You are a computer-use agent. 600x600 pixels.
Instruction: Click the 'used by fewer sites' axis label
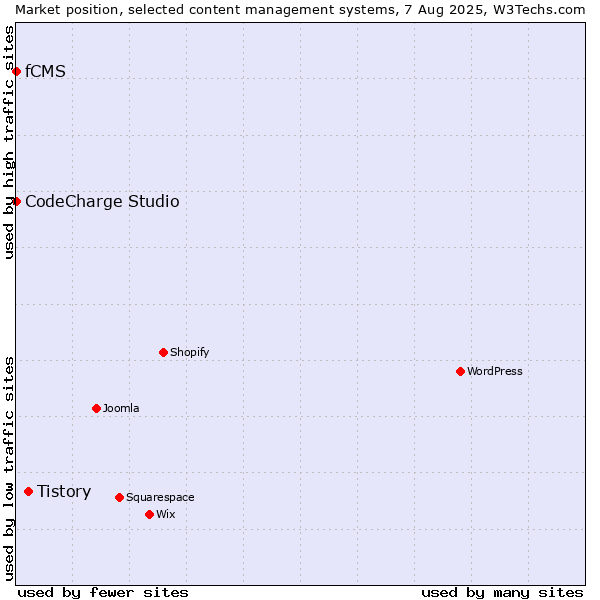pyautogui.click(x=103, y=593)
